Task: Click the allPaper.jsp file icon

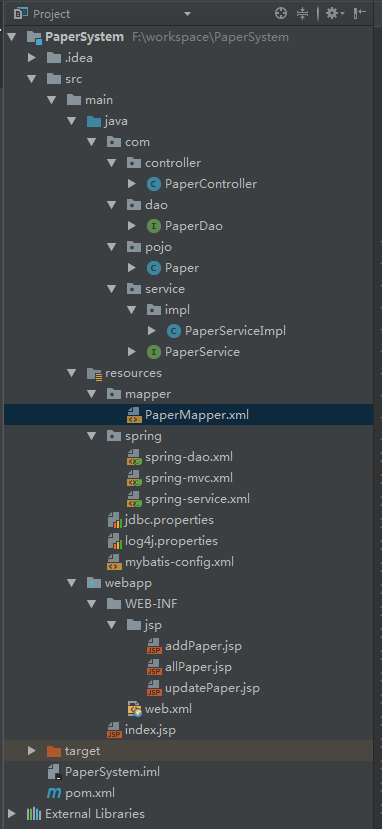Action: [154, 667]
